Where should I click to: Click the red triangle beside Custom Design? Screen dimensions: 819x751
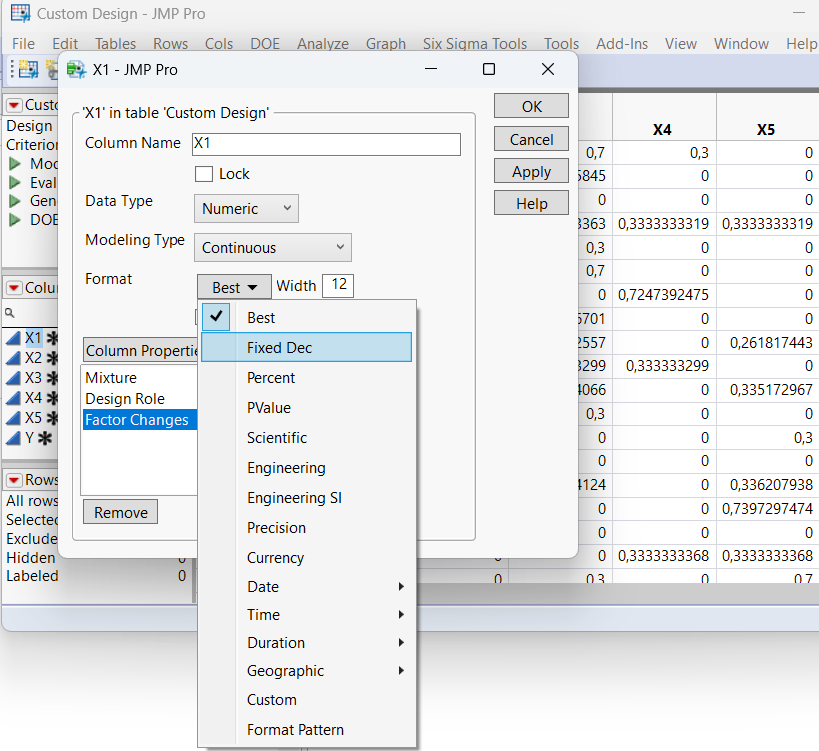(x=14, y=104)
